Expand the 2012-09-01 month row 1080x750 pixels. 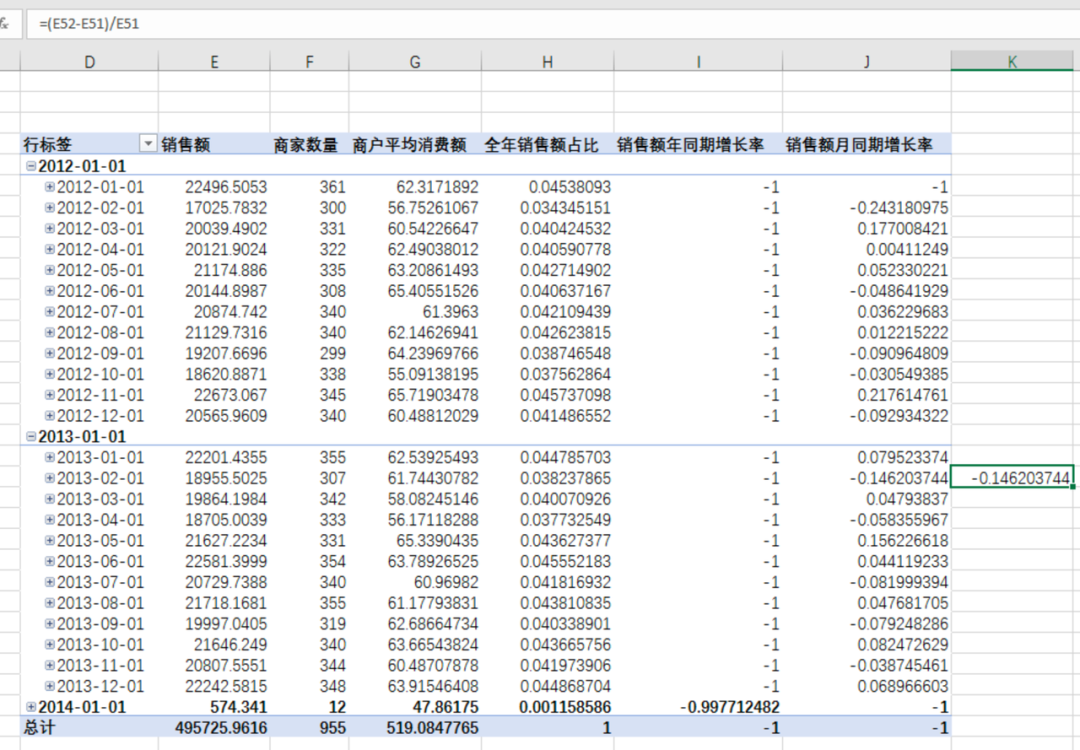tap(50, 353)
